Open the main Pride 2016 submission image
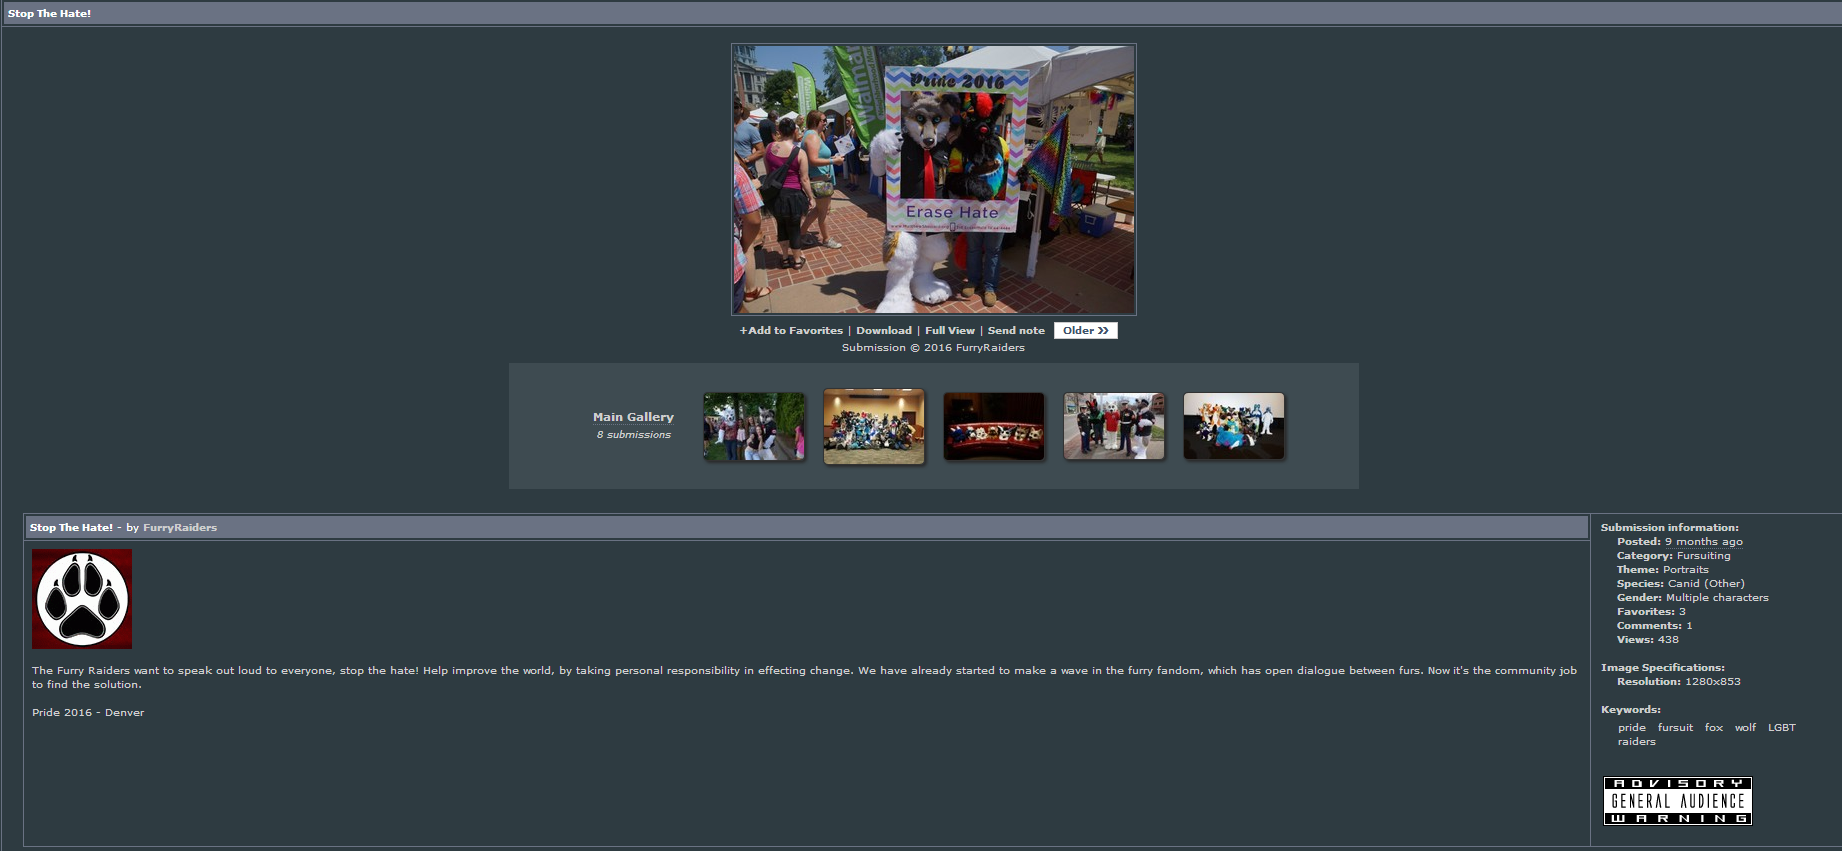The height and width of the screenshot is (851, 1842). coord(934,179)
